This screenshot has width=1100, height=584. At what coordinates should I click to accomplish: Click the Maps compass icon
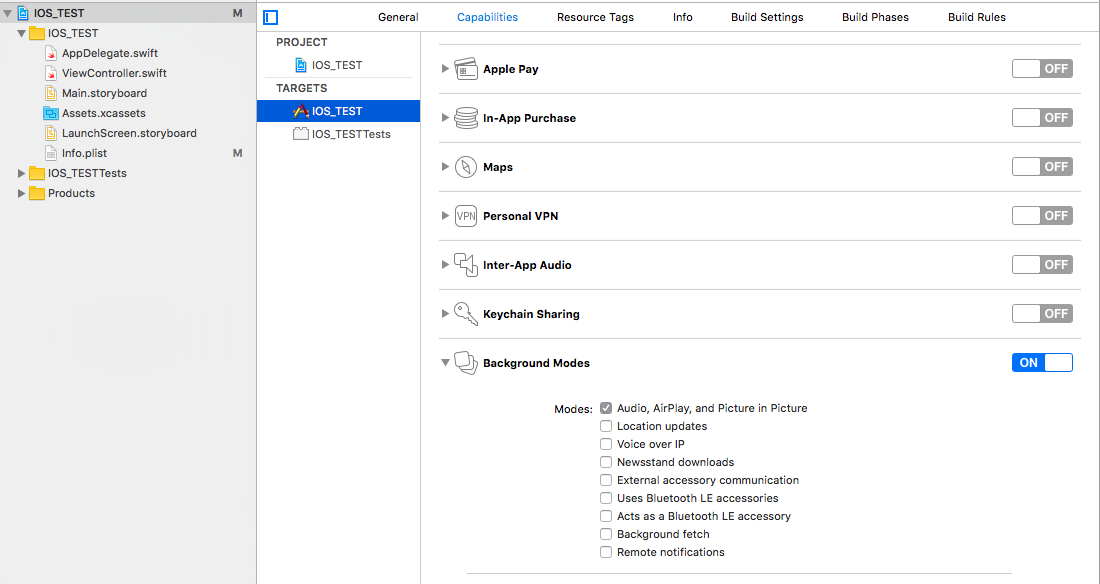click(x=466, y=167)
